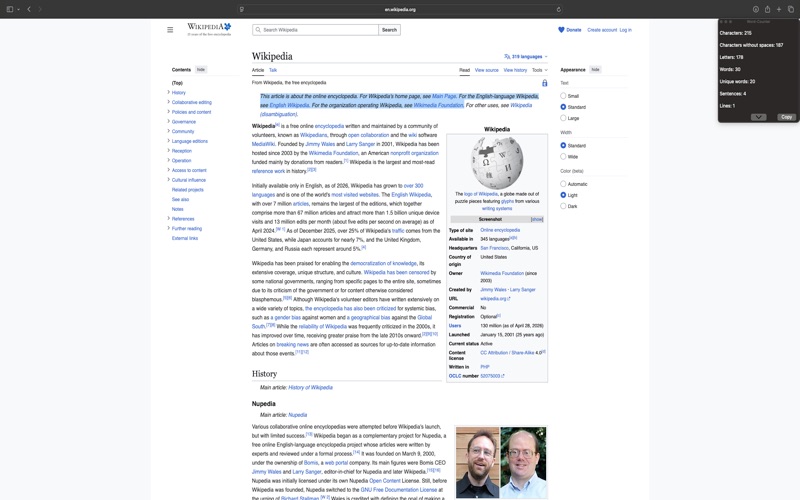Select Standard text size
The height and width of the screenshot is (500, 800).
[563, 107]
